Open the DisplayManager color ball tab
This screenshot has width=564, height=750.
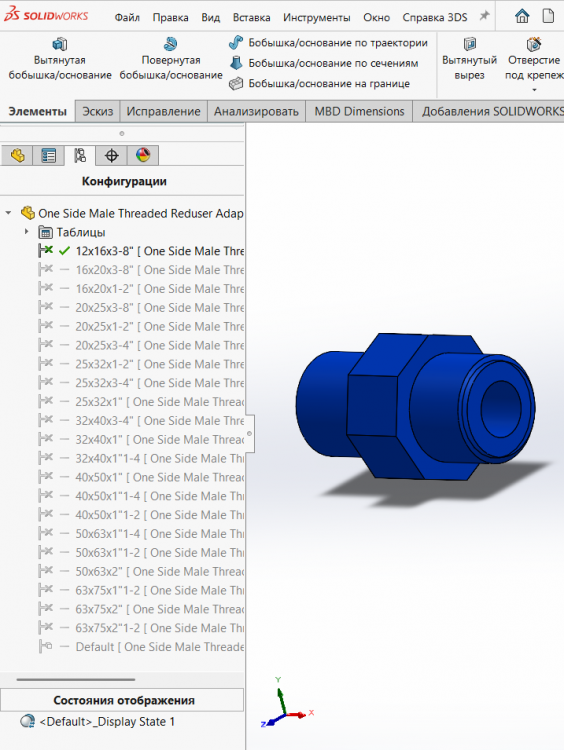click(143, 155)
